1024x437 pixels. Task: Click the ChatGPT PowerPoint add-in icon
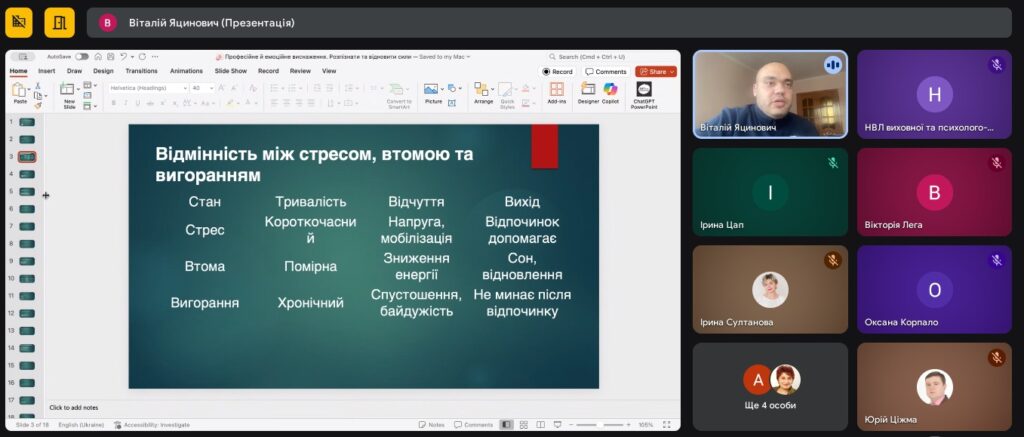[644, 90]
